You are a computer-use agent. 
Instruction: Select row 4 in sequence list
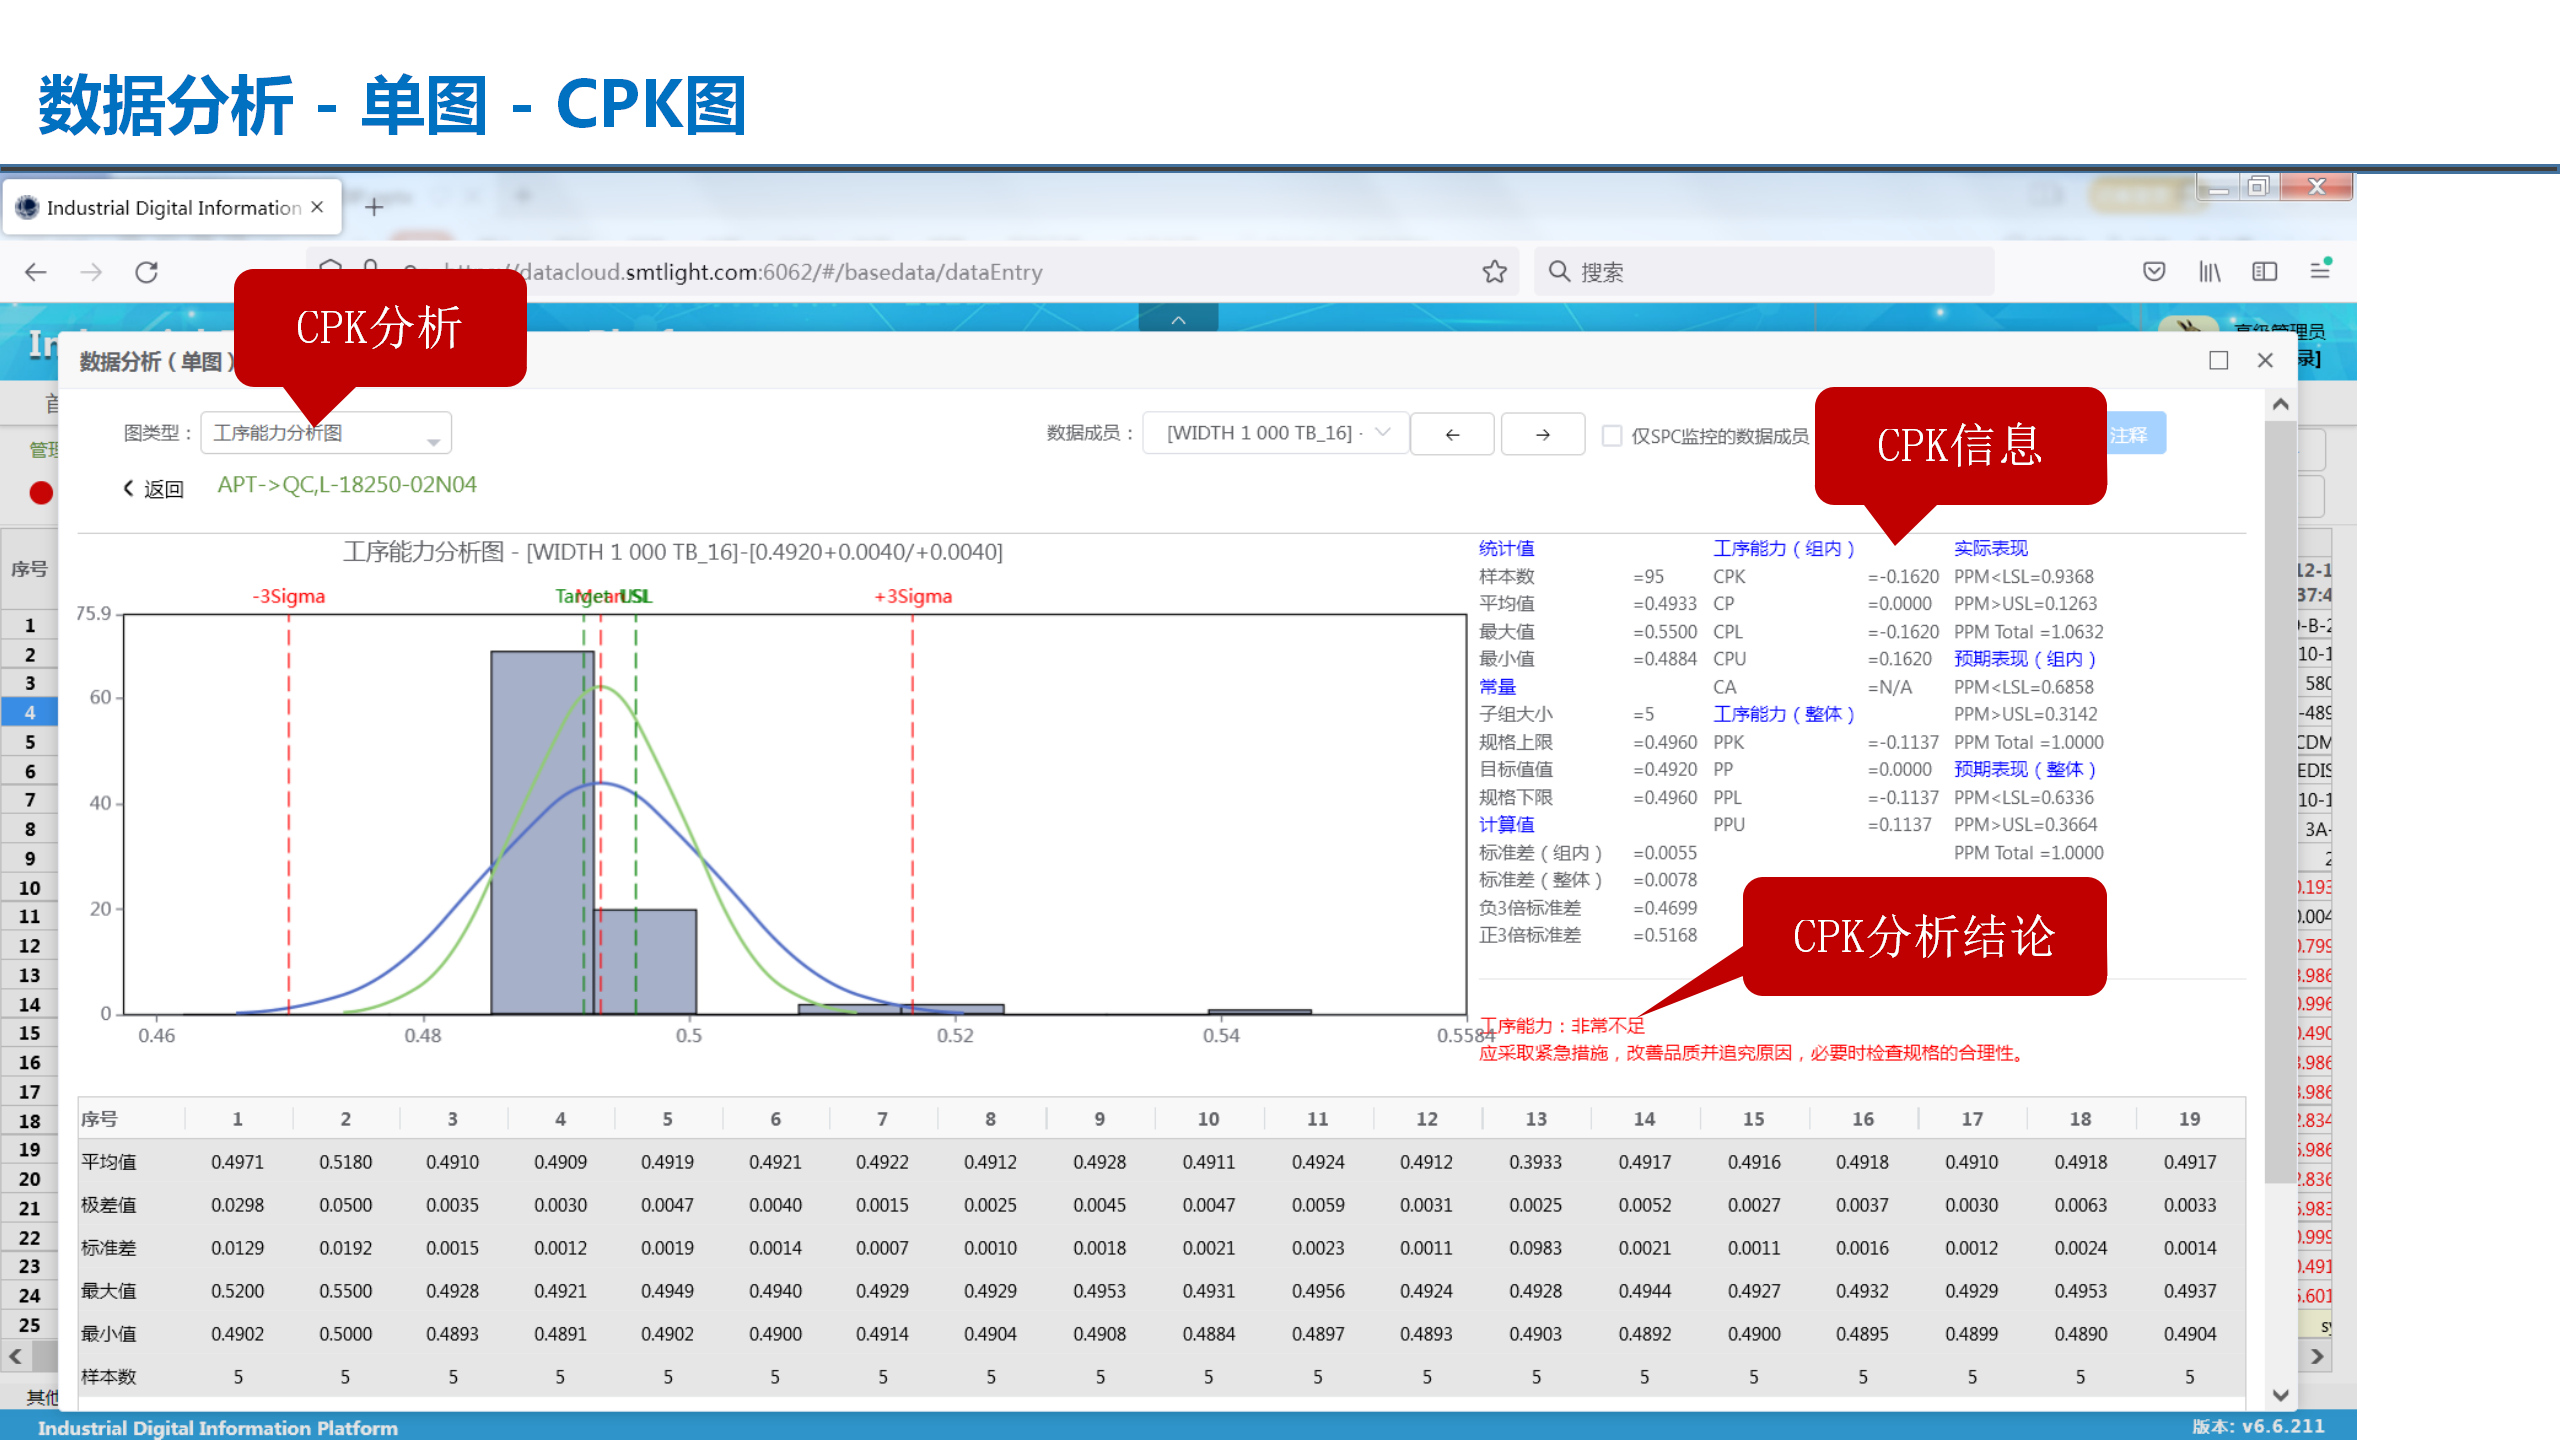[30, 712]
